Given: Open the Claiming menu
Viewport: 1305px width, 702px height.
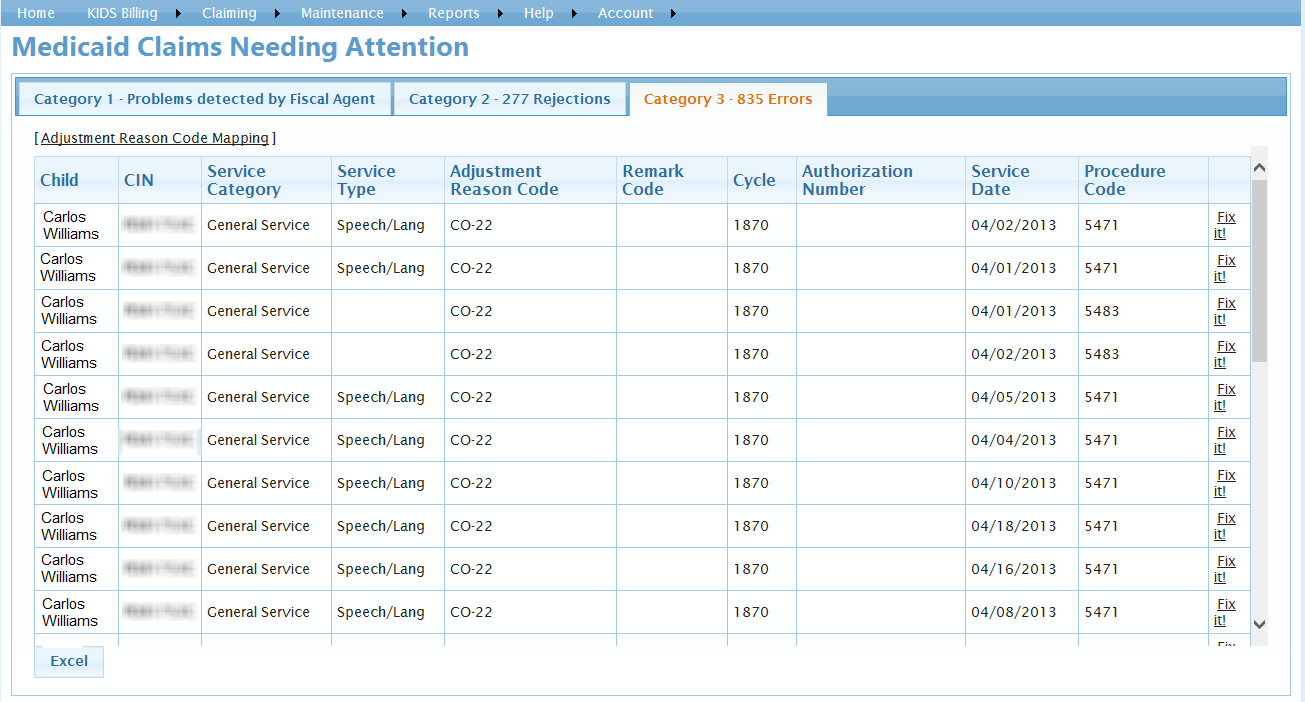Looking at the screenshot, I should click(229, 13).
